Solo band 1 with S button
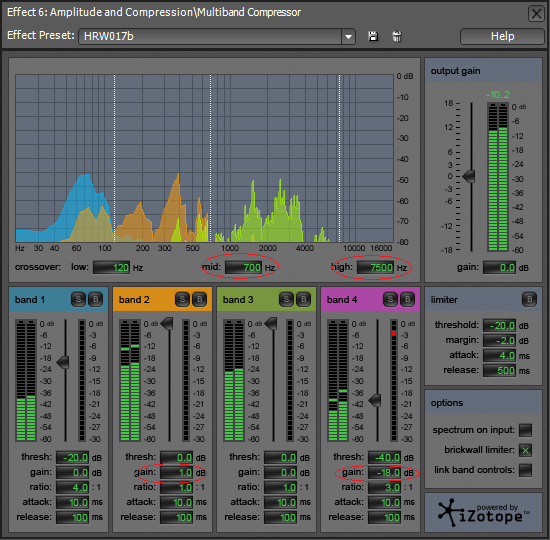Viewport: 550px width, 540px height. tap(78, 299)
